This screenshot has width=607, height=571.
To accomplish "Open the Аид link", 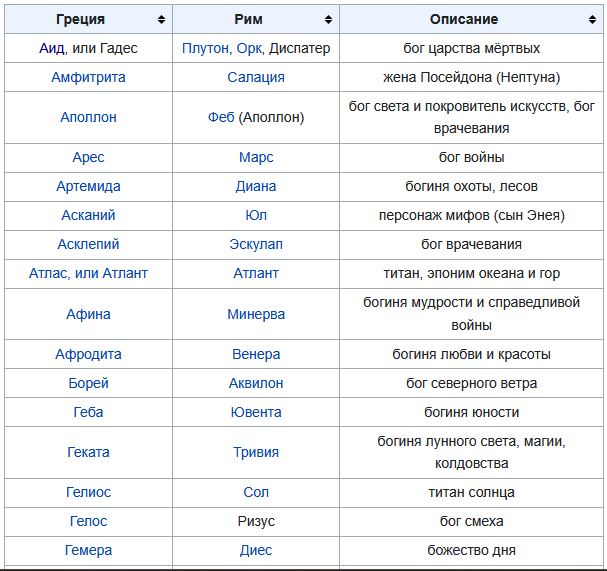I will [x=51, y=48].
